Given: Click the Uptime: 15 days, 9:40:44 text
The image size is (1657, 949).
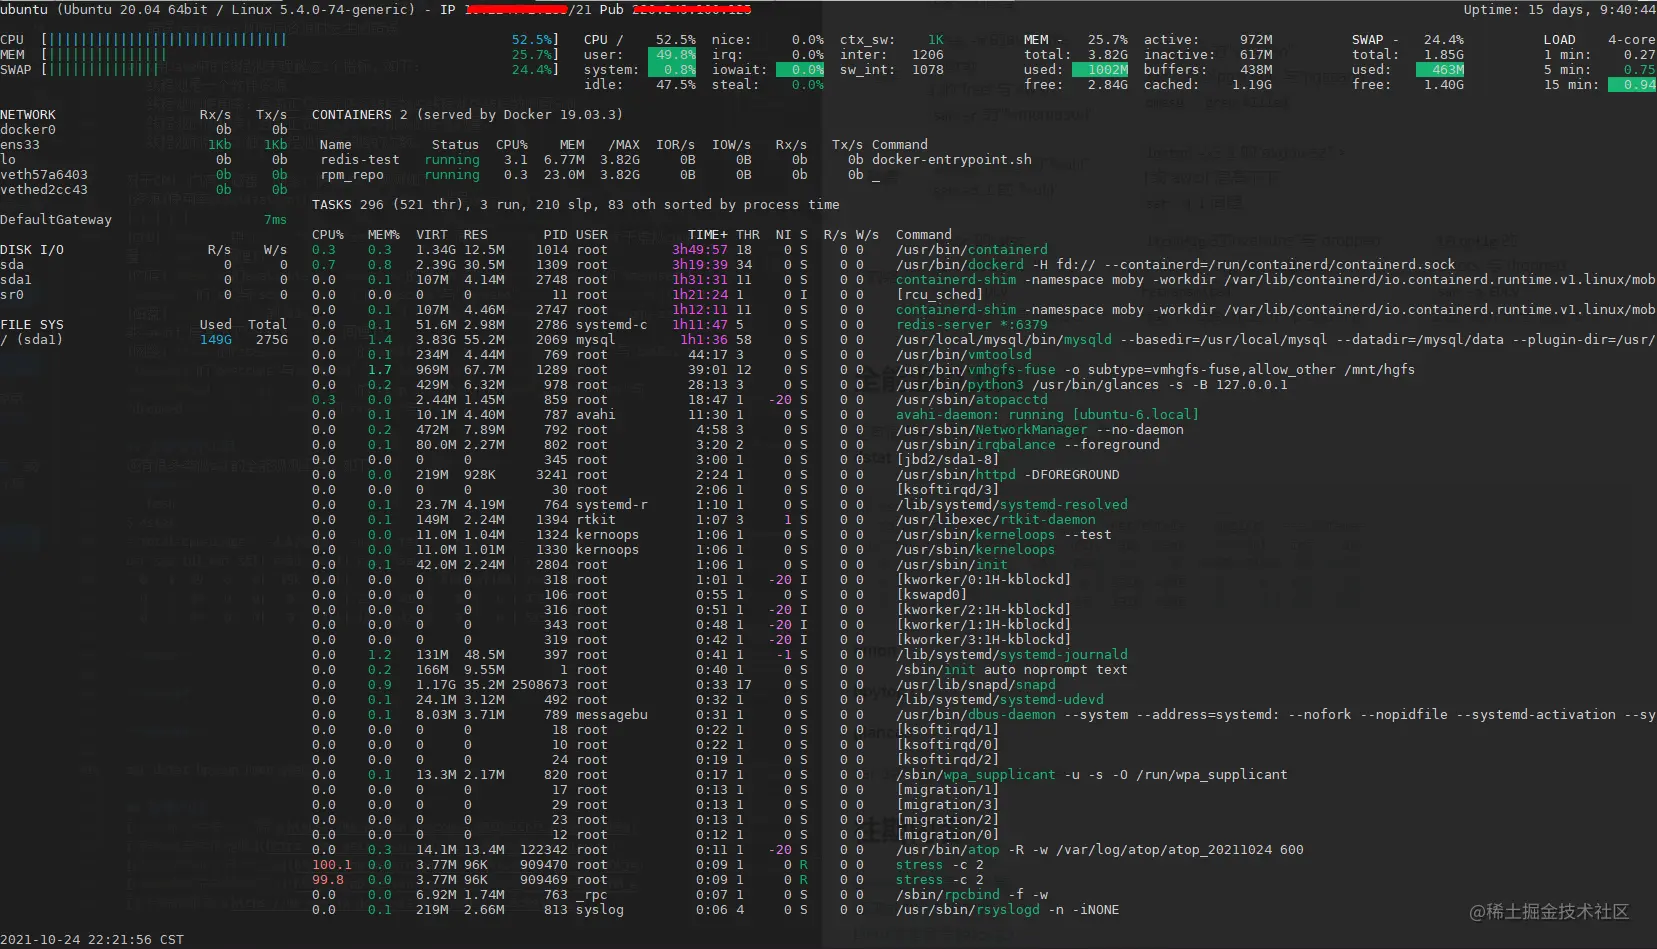Looking at the screenshot, I should click(1559, 9).
